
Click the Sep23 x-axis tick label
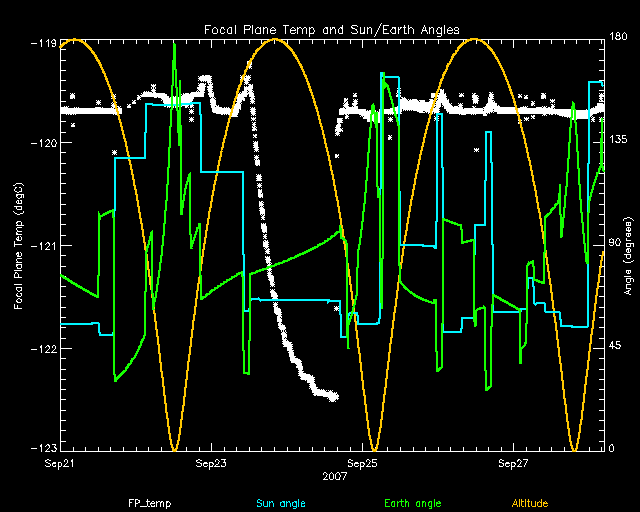tap(211, 464)
